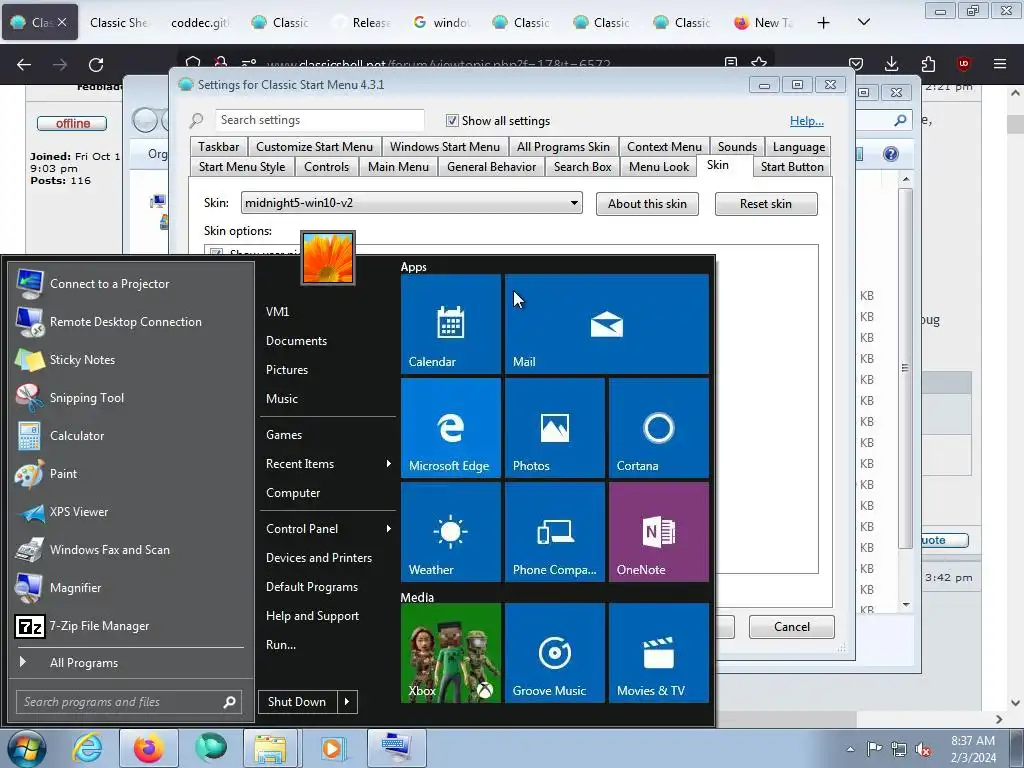Click Search programs and files box
Screen dimensions: 1024x768
point(129,702)
